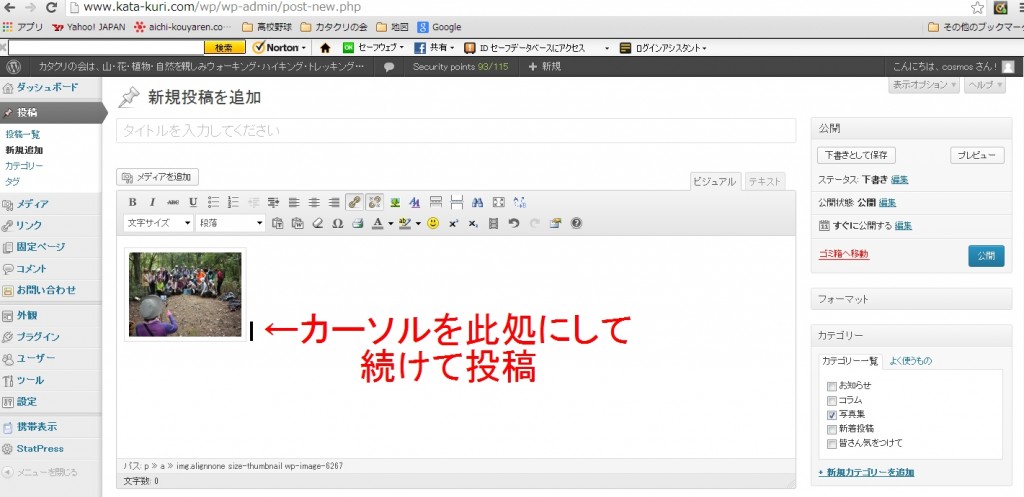Click the undo arrow icon
This screenshot has height=497, width=1024.
(514, 223)
